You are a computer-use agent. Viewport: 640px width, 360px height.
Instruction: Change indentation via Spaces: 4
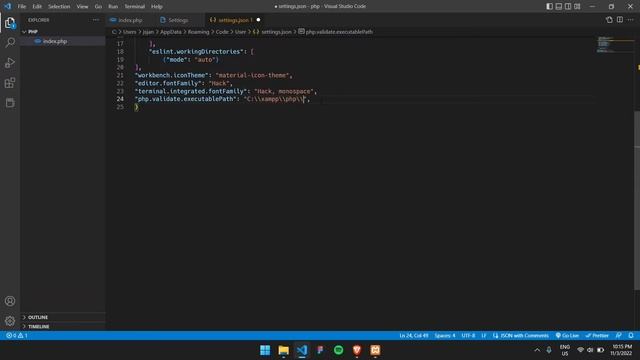click(445, 336)
